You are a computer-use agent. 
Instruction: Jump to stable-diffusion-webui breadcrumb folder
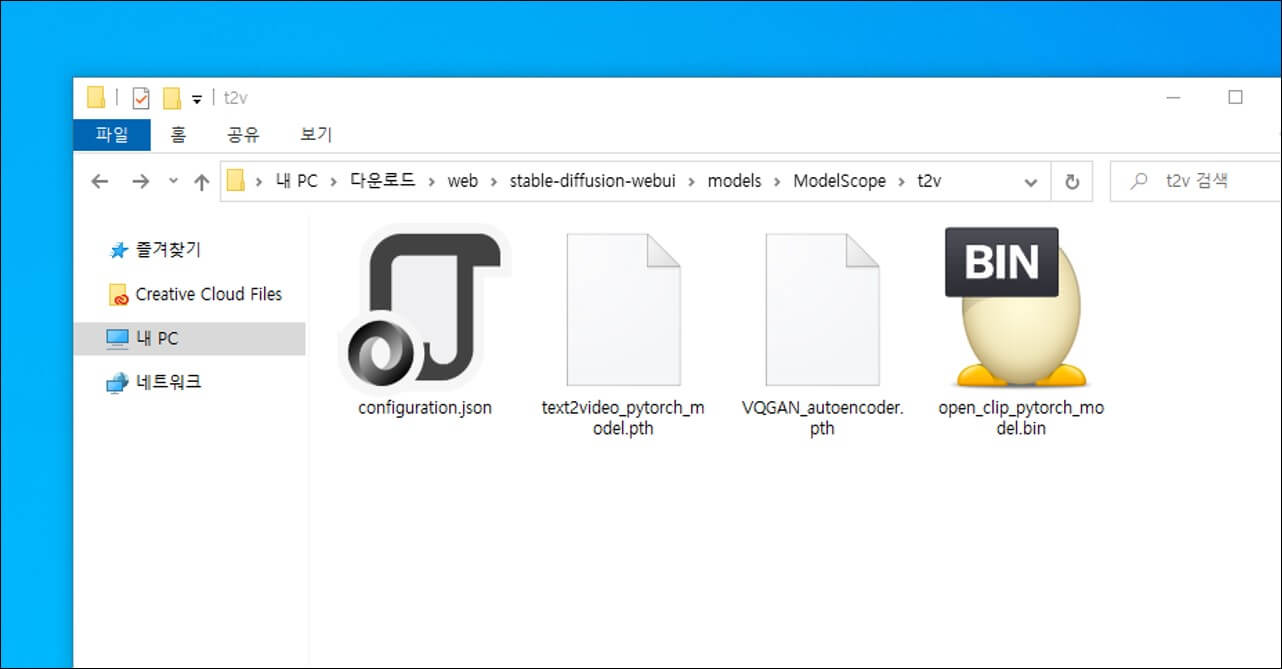click(592, 181)
